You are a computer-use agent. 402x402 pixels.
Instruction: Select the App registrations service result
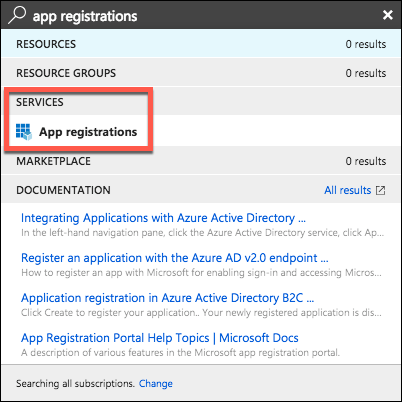point(201,132)
